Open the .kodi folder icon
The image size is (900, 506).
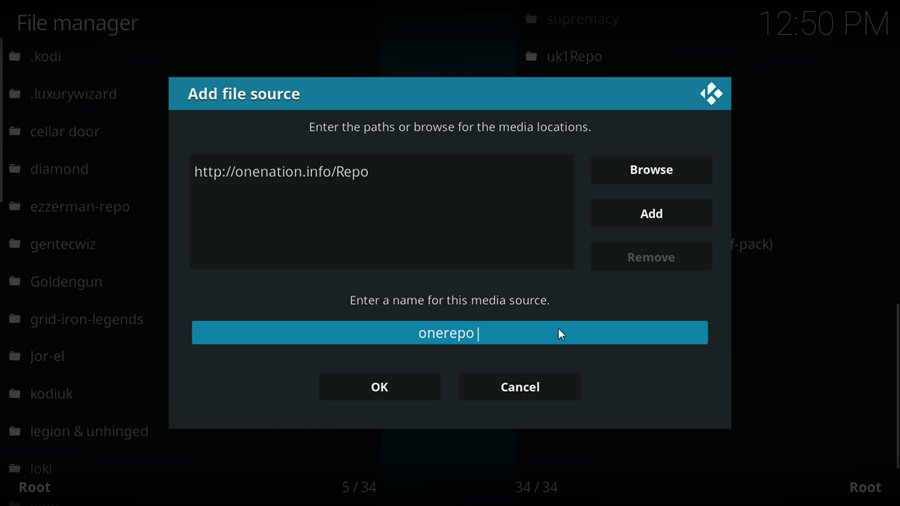click(x=15, y=56)
